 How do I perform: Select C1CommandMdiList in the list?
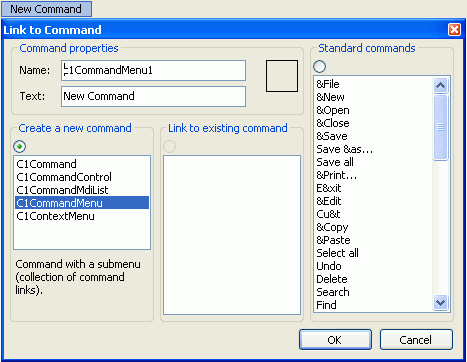click(x=82, y=190)
